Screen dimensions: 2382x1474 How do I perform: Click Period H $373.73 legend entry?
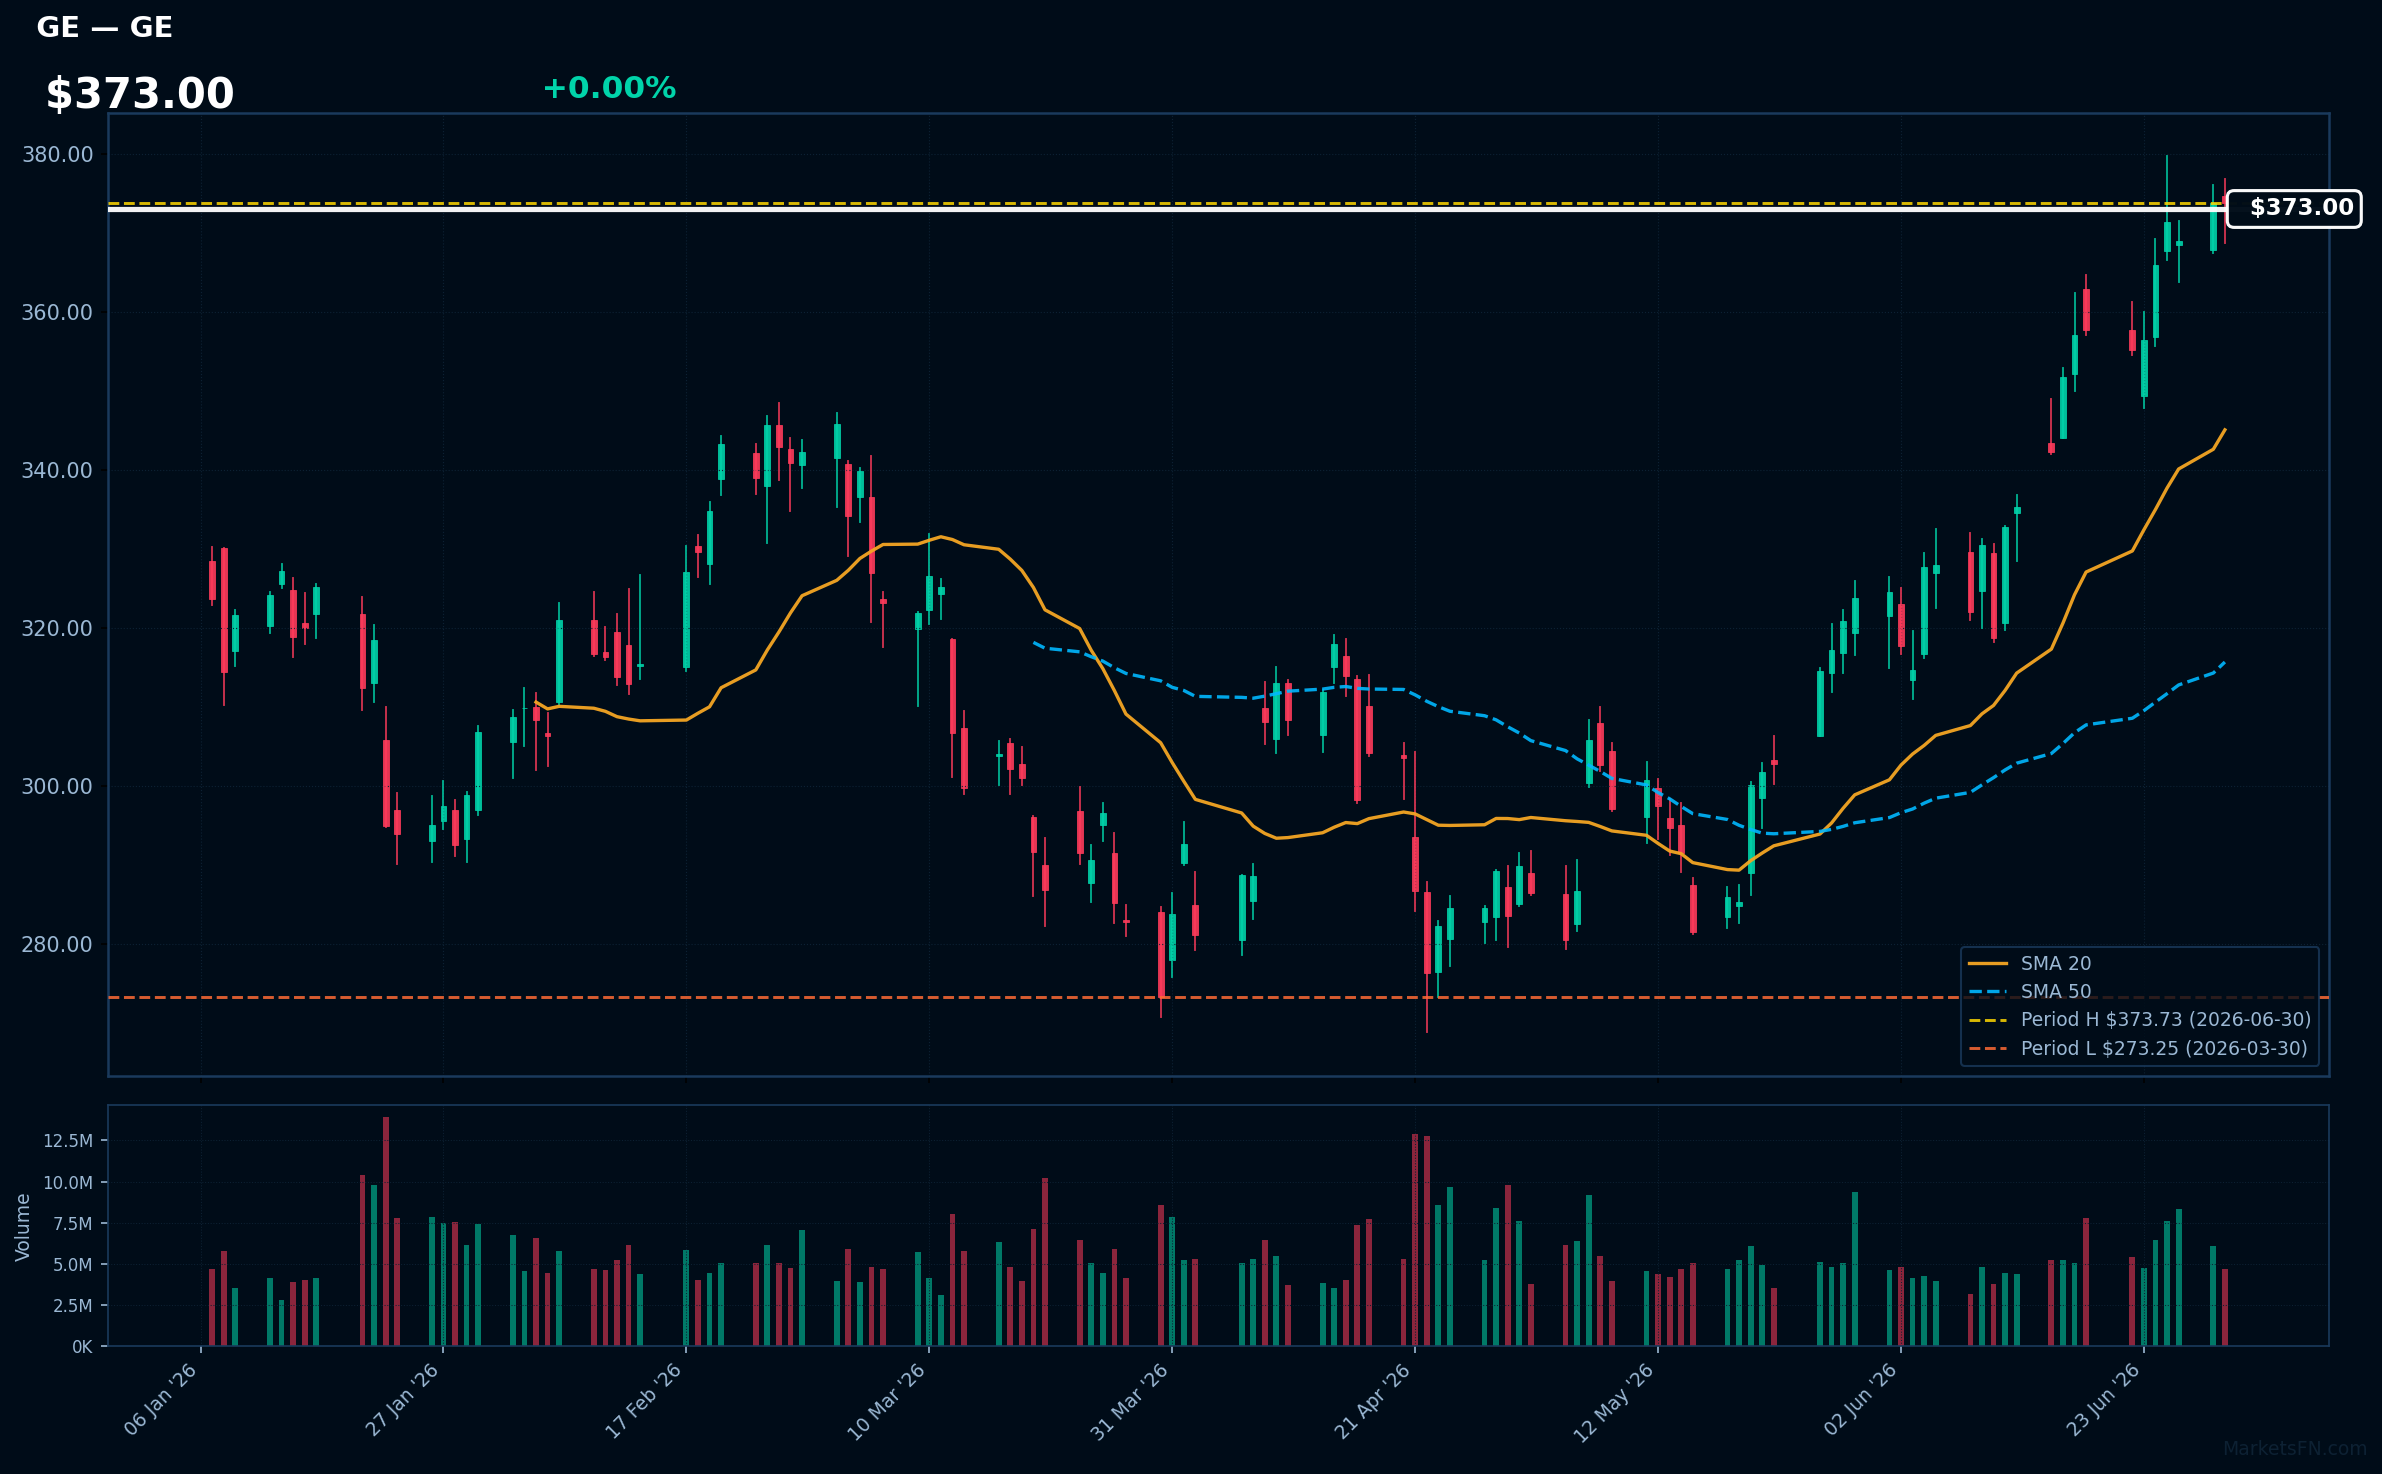point(2166,1019)
